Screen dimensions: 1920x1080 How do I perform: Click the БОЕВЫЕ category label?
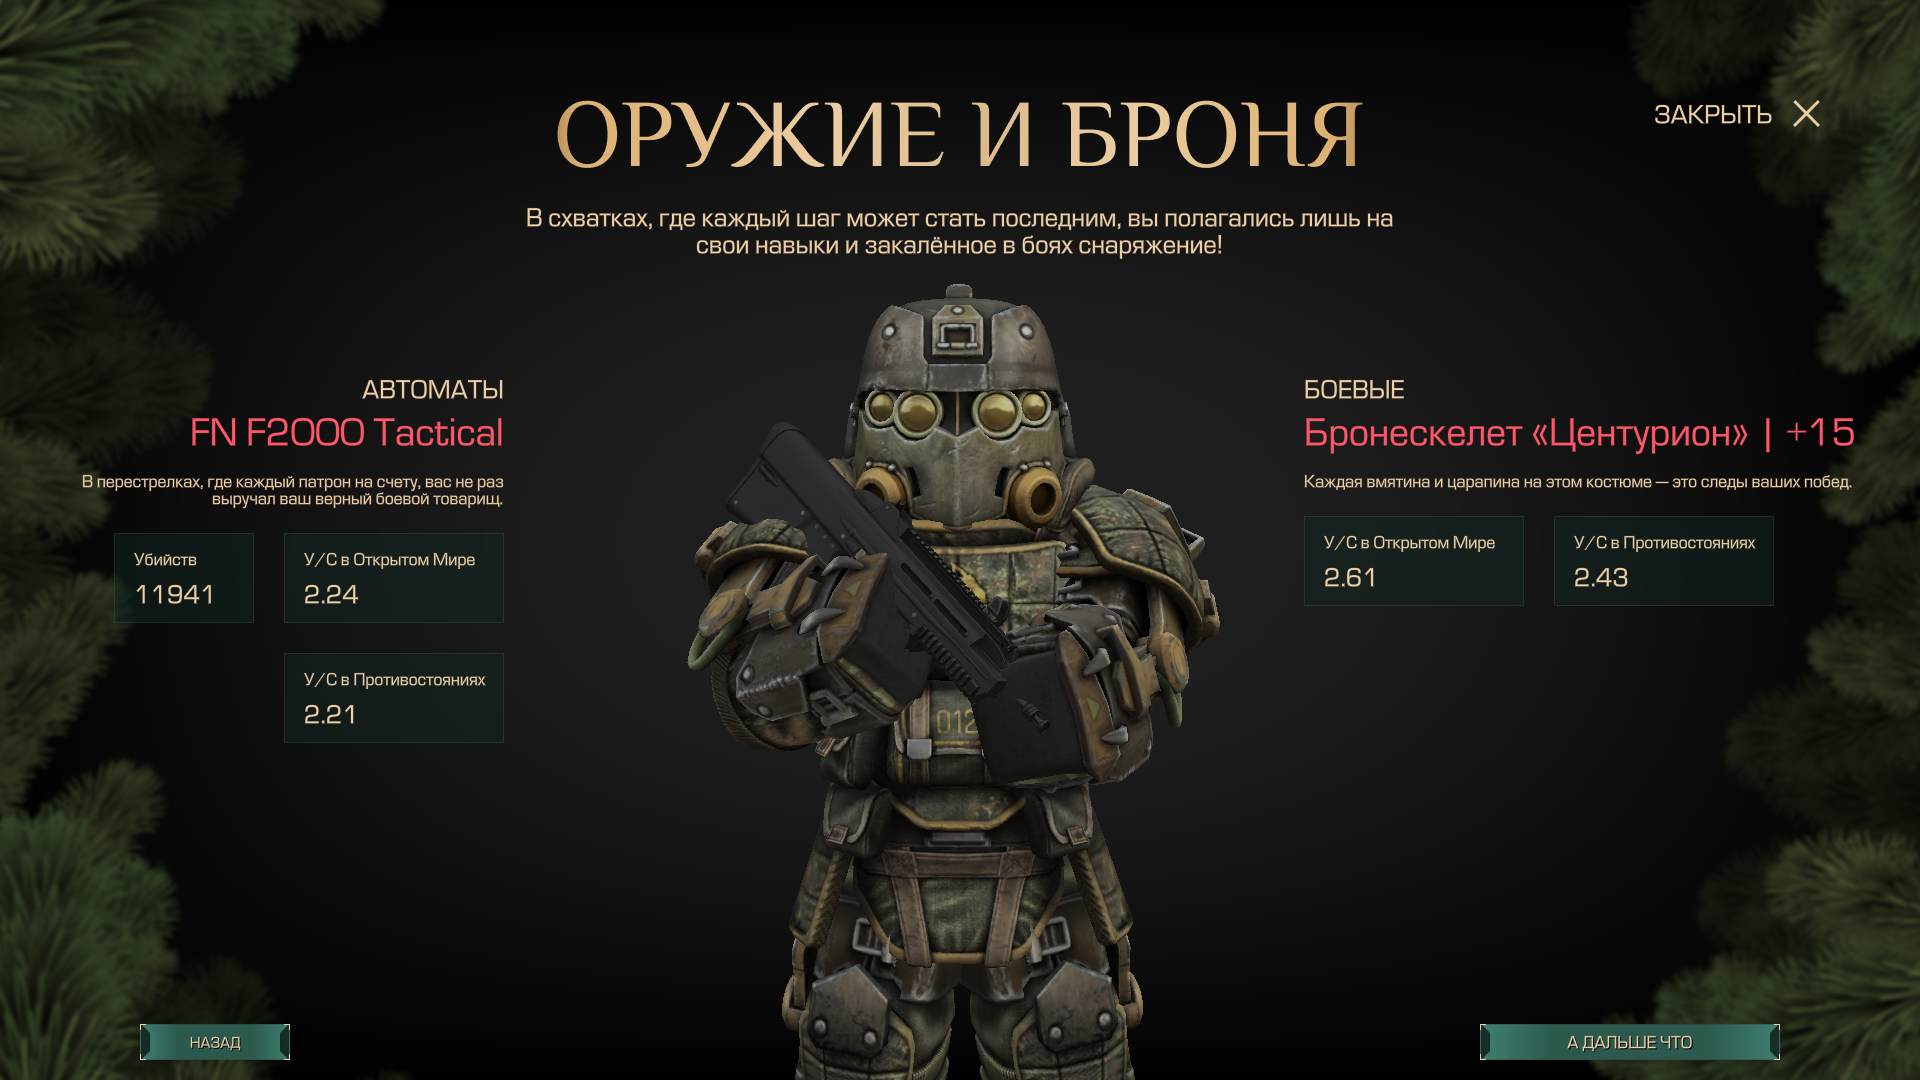[x=1354, y=390]
